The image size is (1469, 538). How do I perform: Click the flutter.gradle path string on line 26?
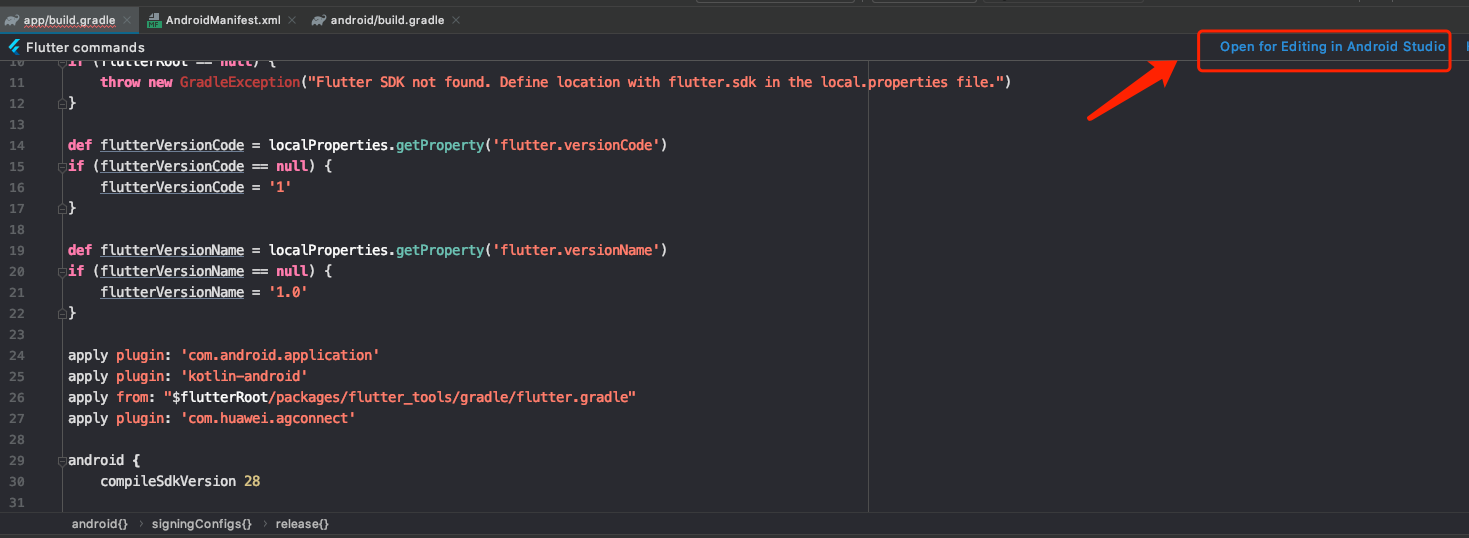[x=400, y=397]
